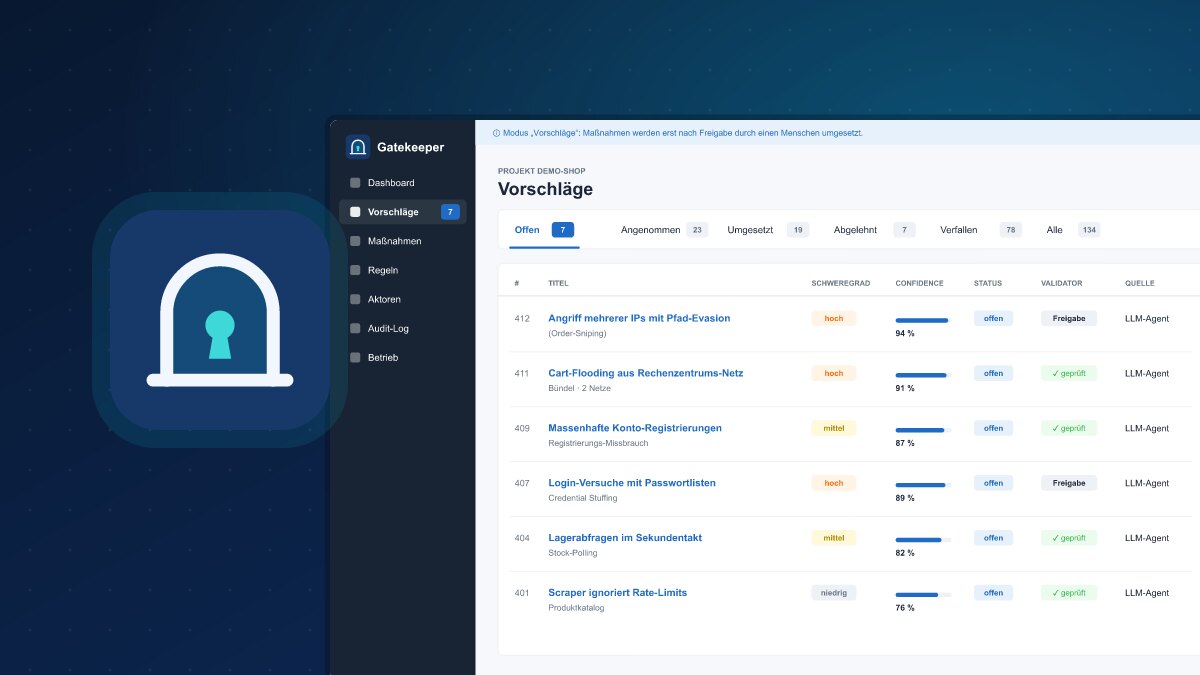Viewport: 1200px width, 675px height.
Task: Click the Vorschläge badge count 7 in sidebar
Action: pyautogui.click(x=450, y=212)
